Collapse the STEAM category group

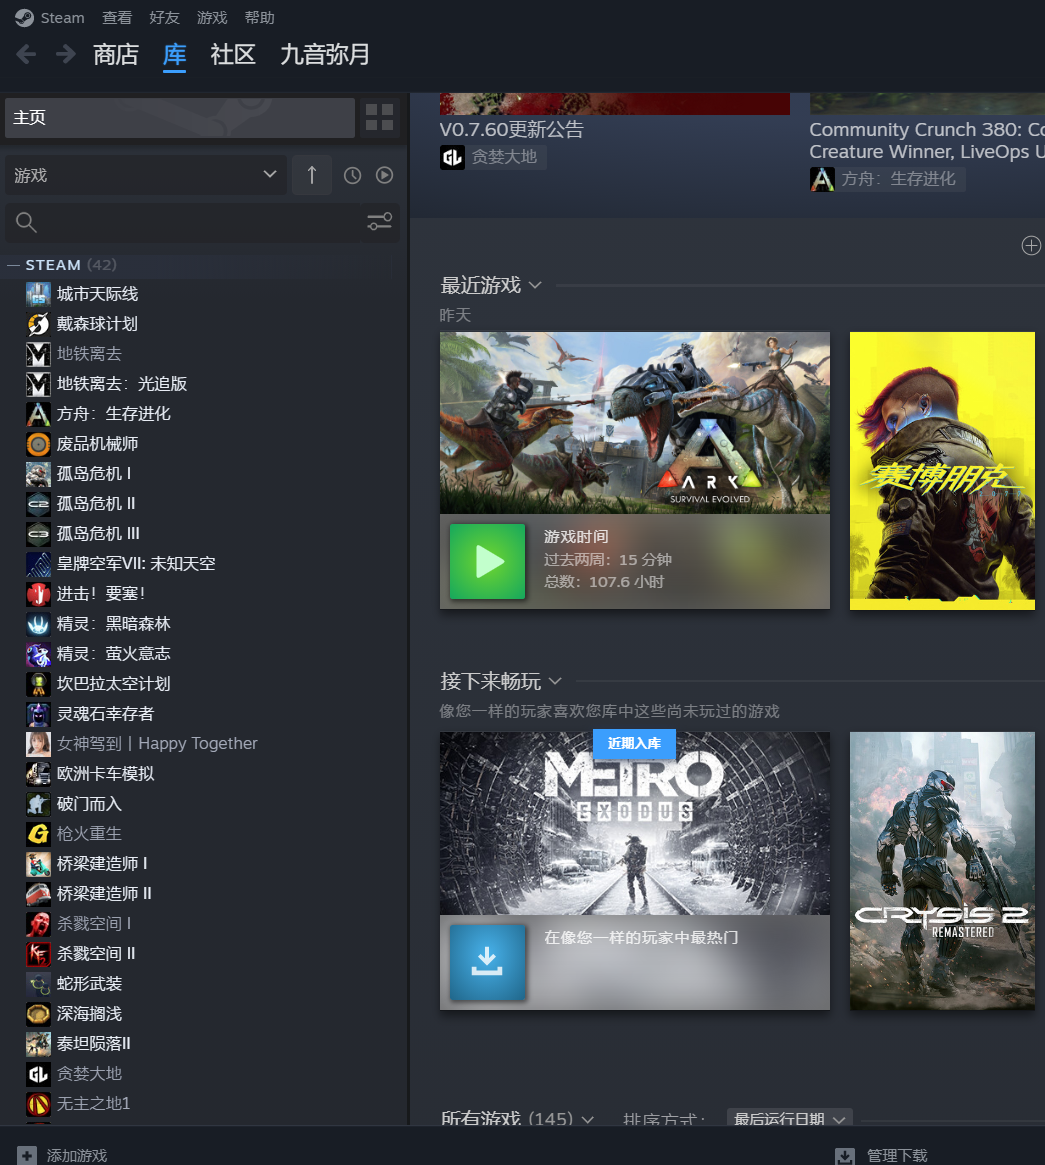13,265
